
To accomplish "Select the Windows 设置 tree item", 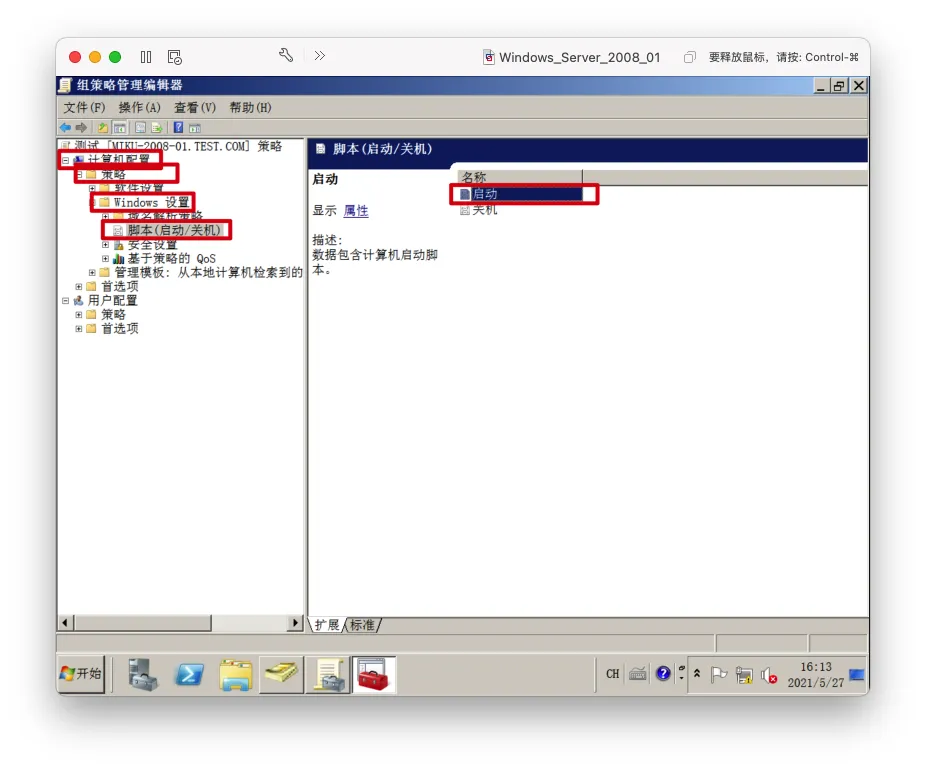I will (151, 203).
